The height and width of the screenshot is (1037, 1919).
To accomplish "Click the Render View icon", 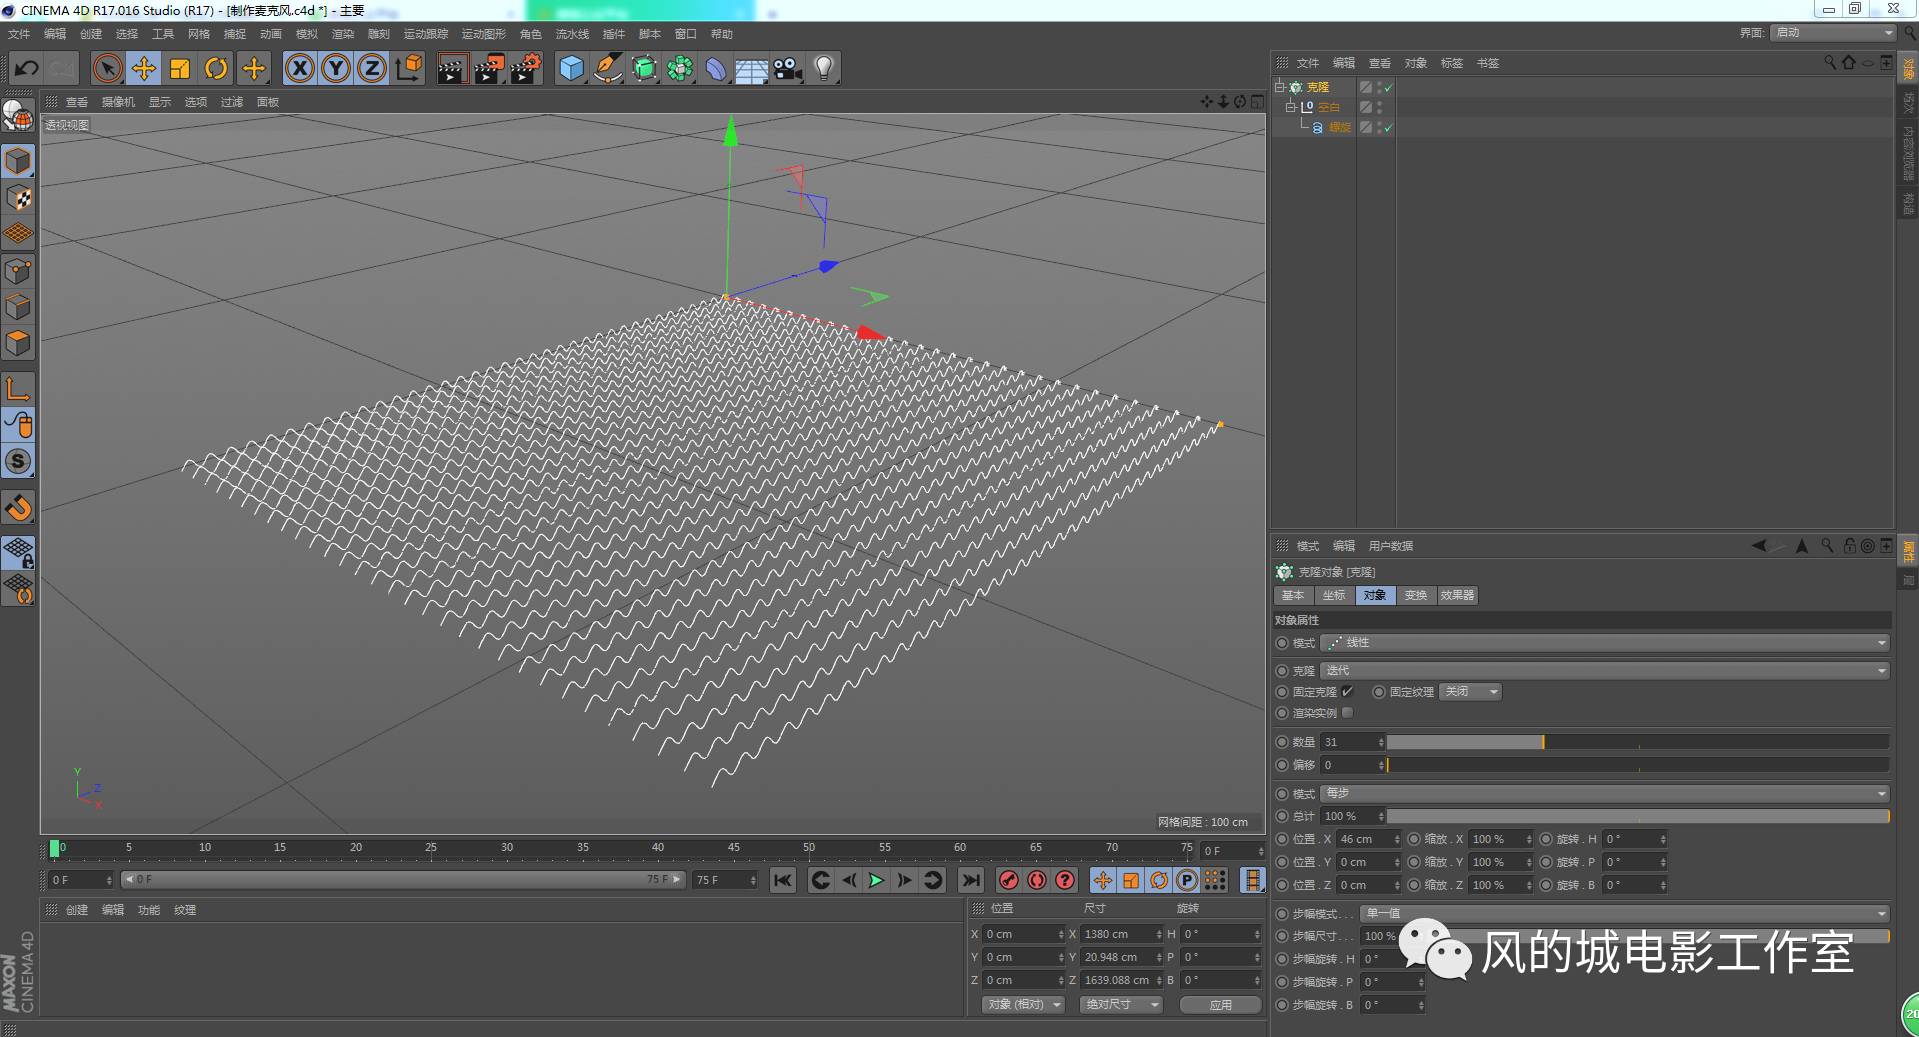I will 452,68.
